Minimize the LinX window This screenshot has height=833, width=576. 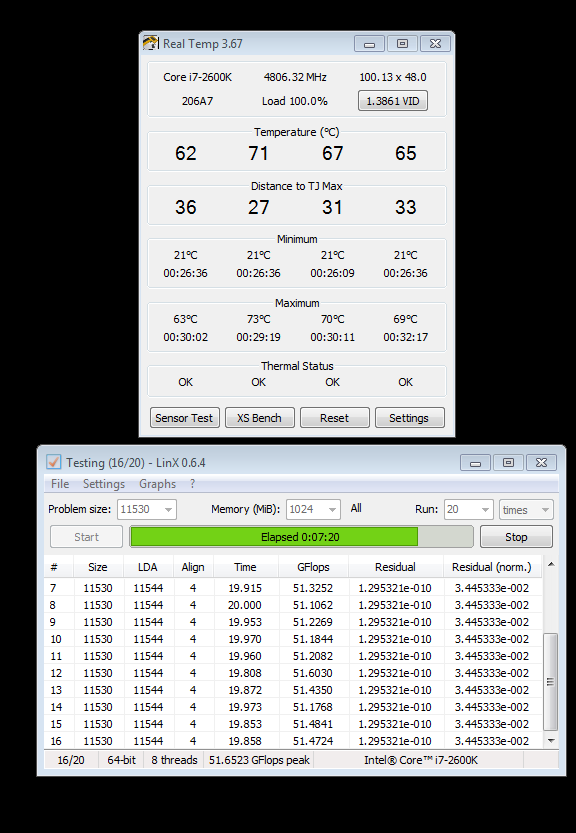[476, 462]
